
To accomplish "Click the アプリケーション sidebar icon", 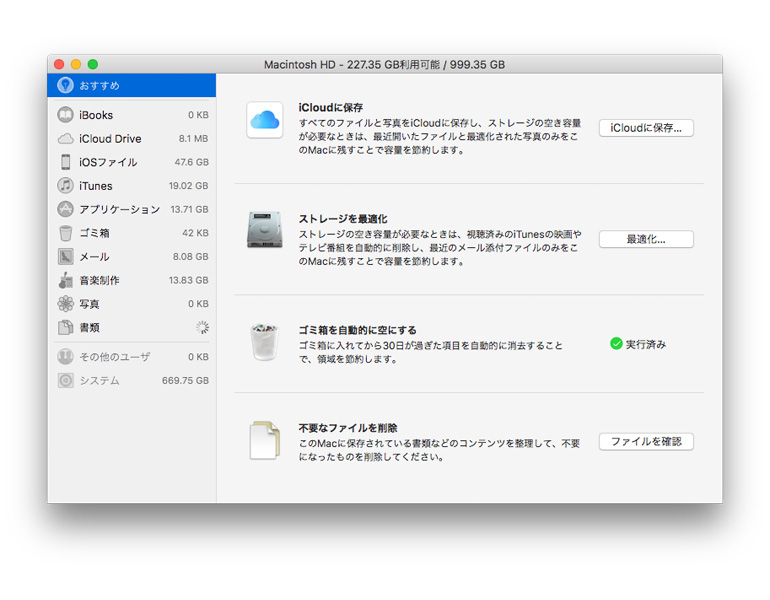I will pyautogui.click(x=65, y=209).
